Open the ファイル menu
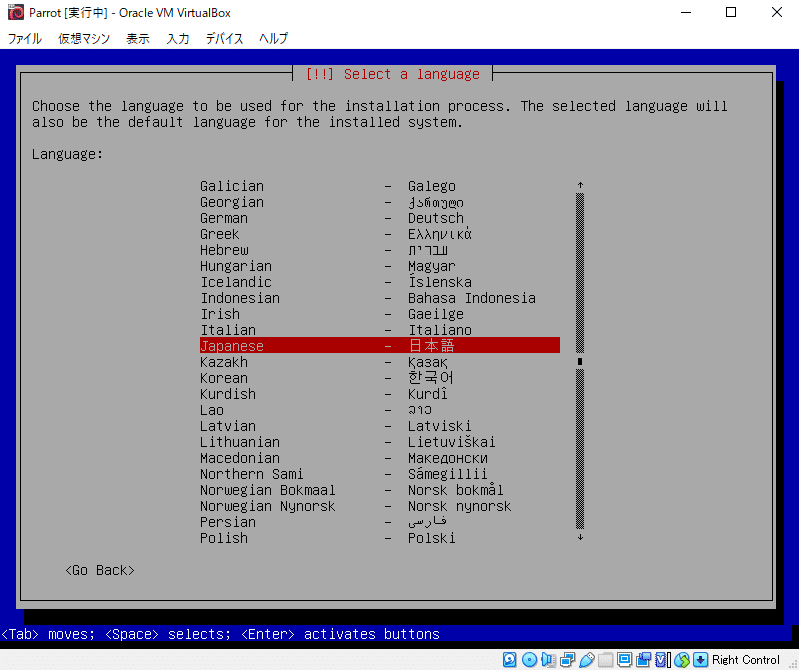 24,38
